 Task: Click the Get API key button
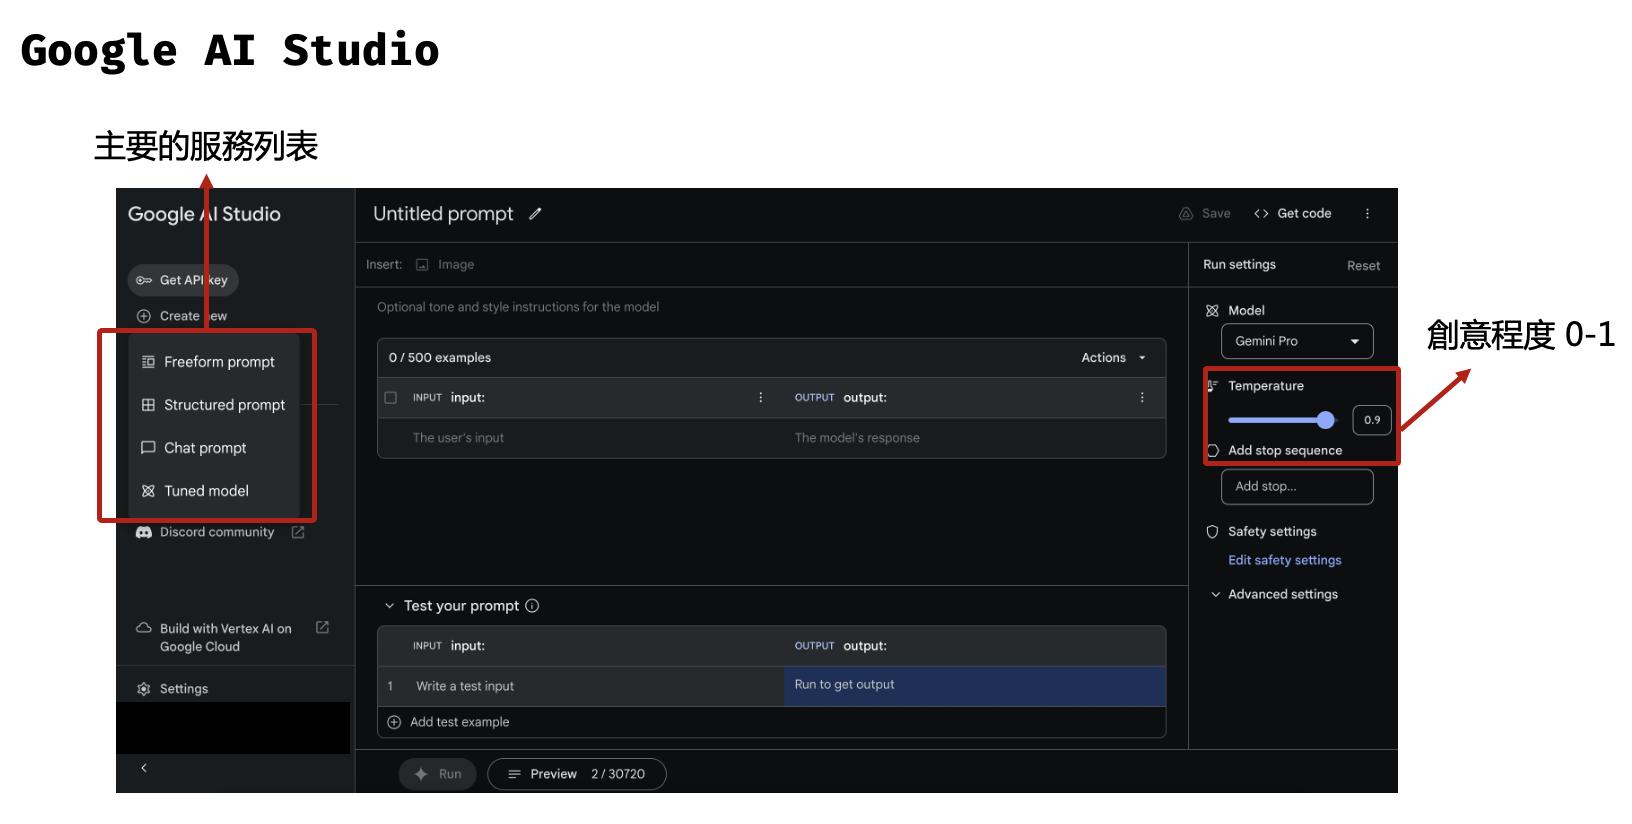(x=183, y=280)
